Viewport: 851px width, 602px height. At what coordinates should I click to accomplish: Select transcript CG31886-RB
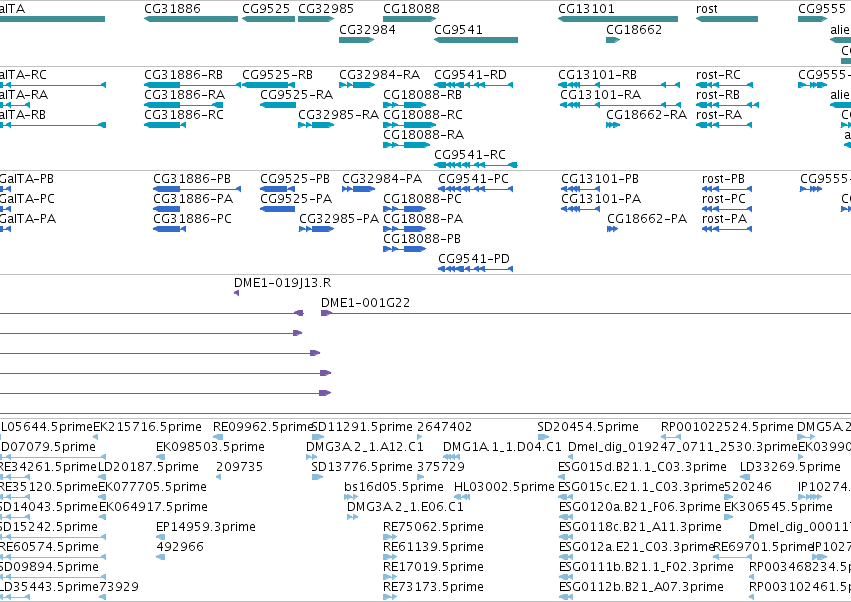coord(192,85)
